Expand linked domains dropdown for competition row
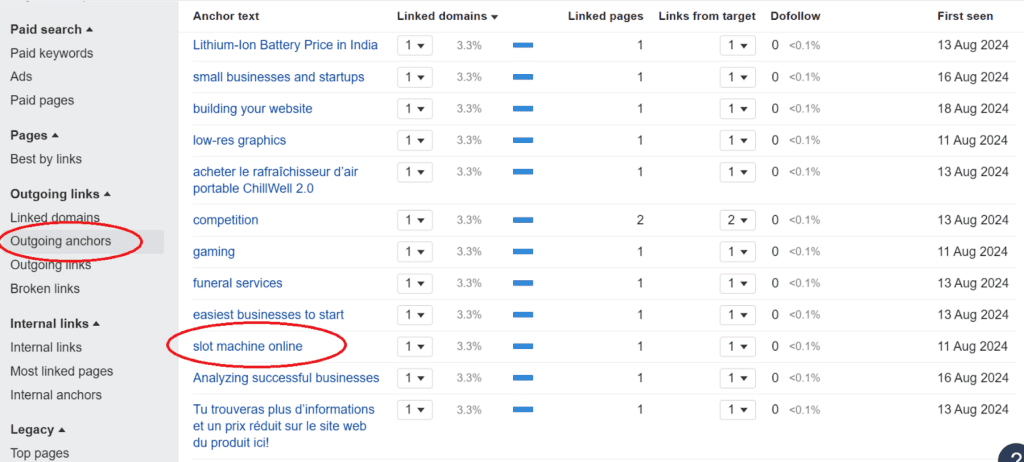 click(x=415, y=220)
